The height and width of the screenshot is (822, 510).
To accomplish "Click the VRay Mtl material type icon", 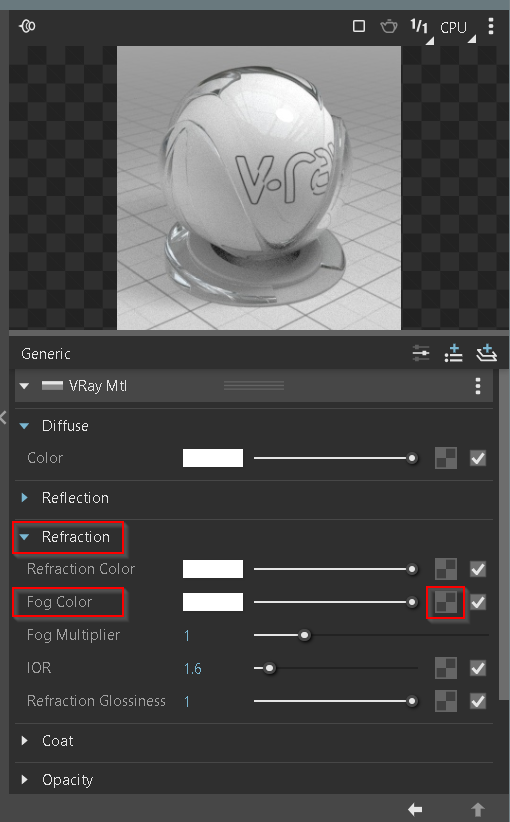I will (52, 386).
